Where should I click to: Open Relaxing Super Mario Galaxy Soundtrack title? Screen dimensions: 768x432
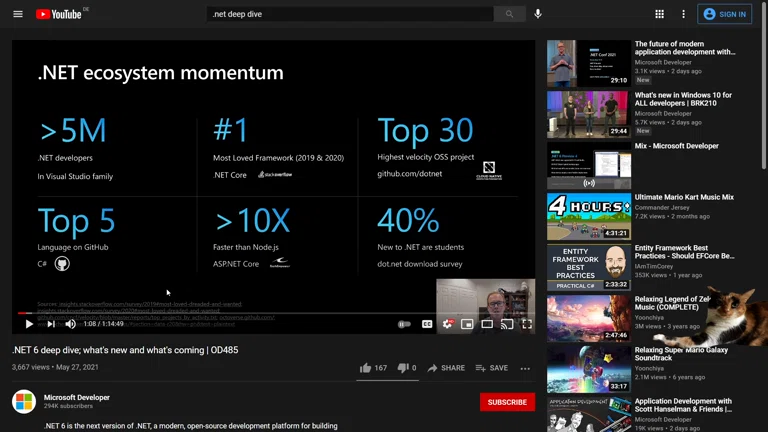(x=681, y=354)
